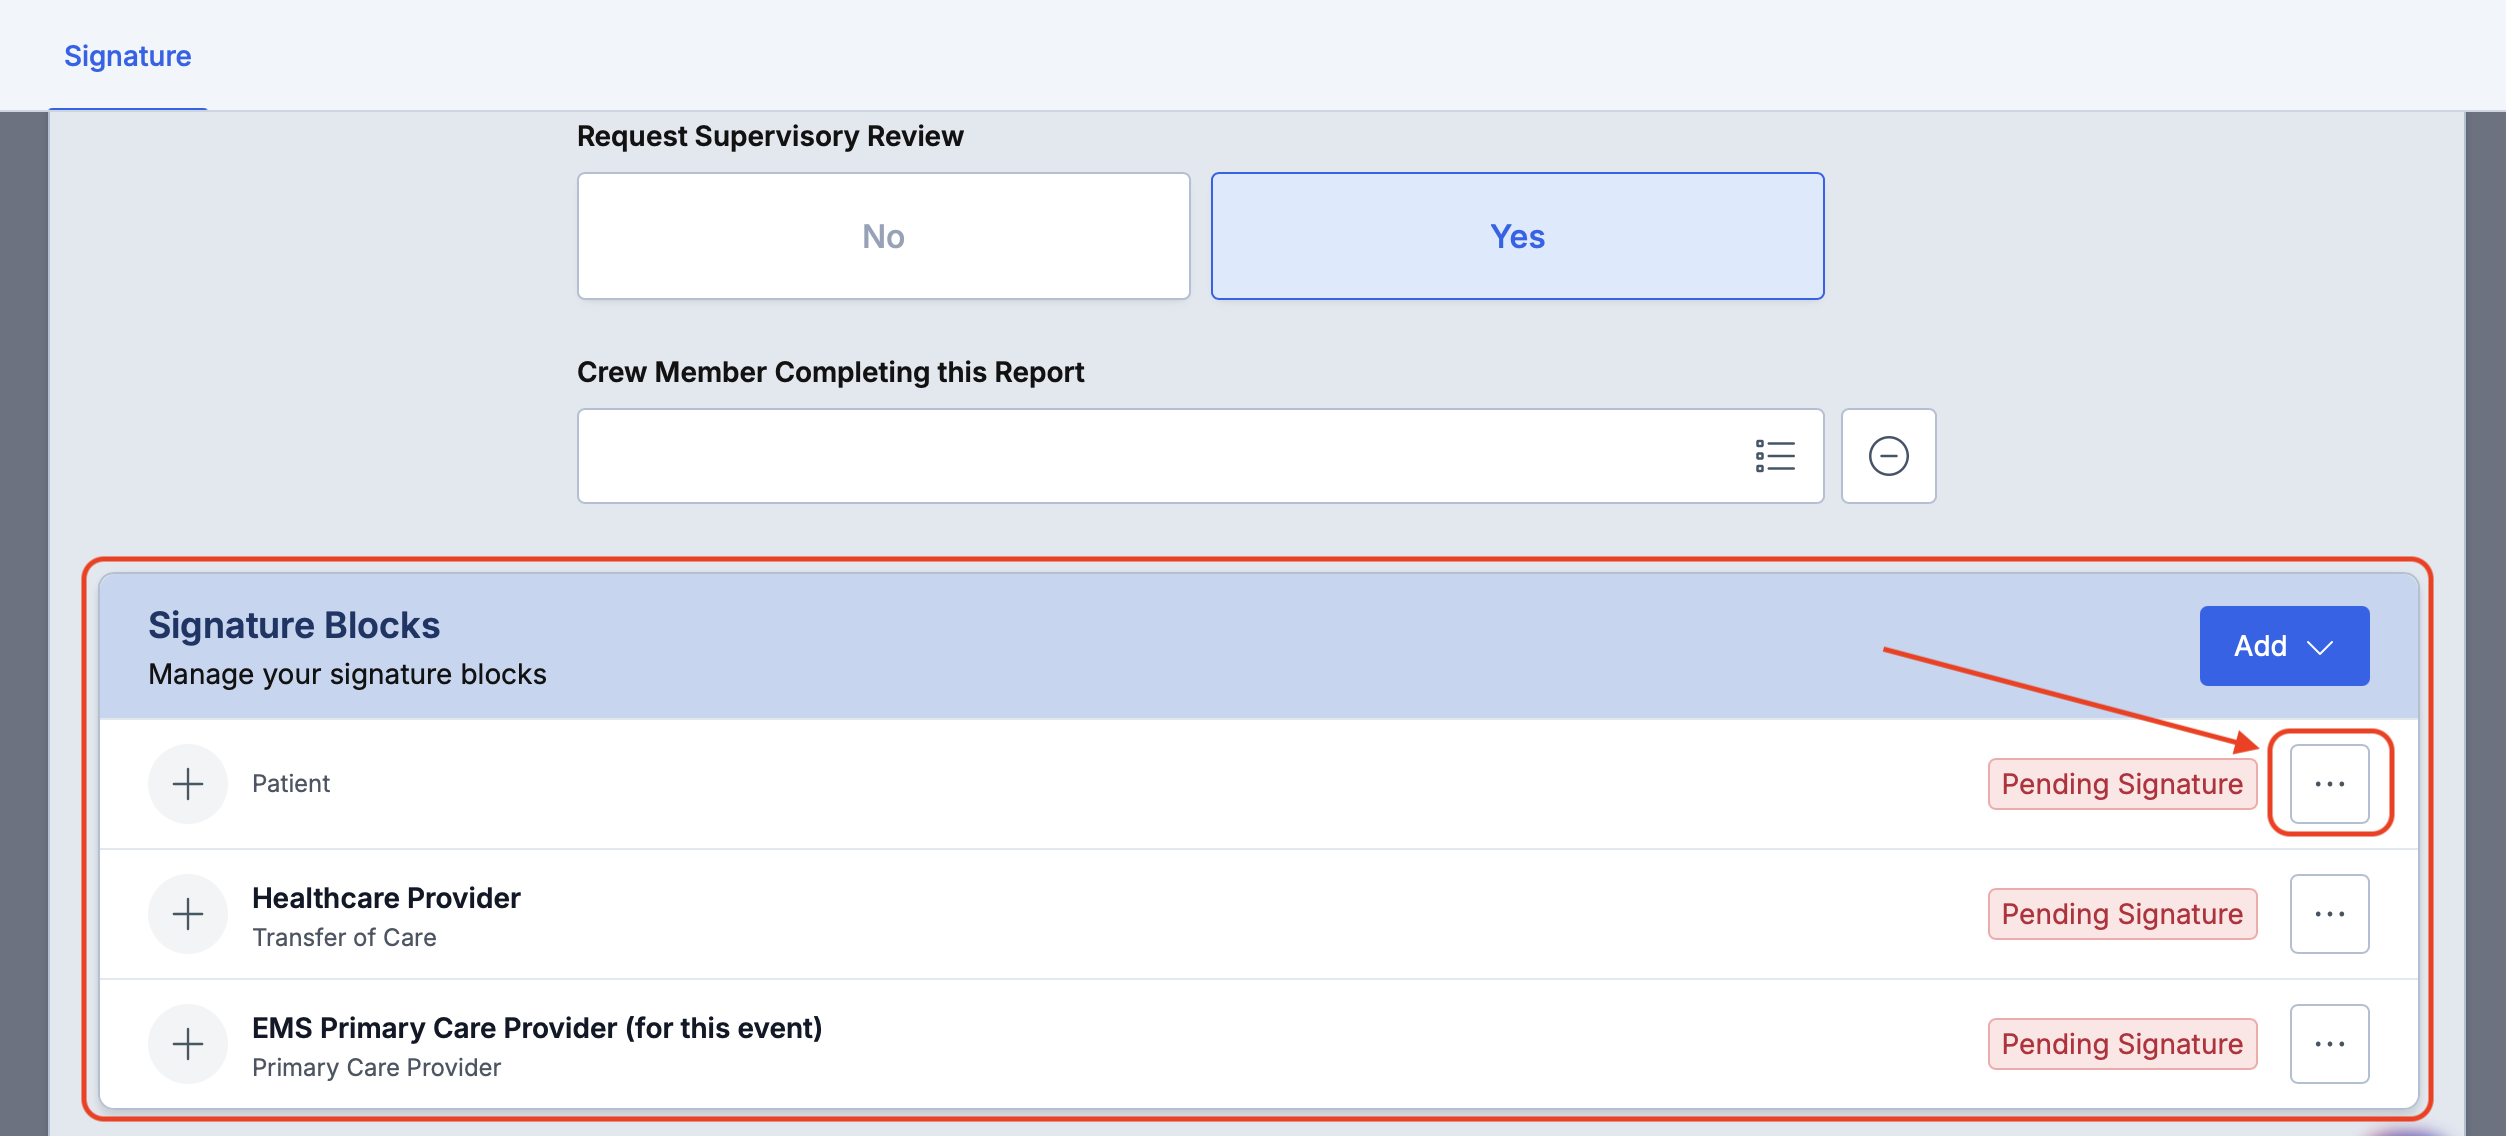Select Yes for Supervisory Review
Image resolution: width=2506 pixels, height=1136 pixels.
point(1517,236)
